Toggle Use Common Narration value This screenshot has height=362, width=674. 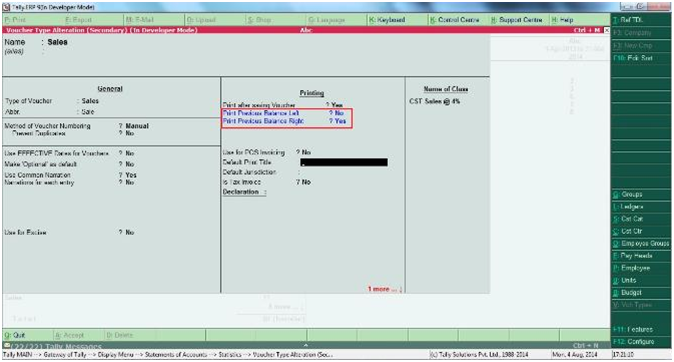tap(131, 175)
